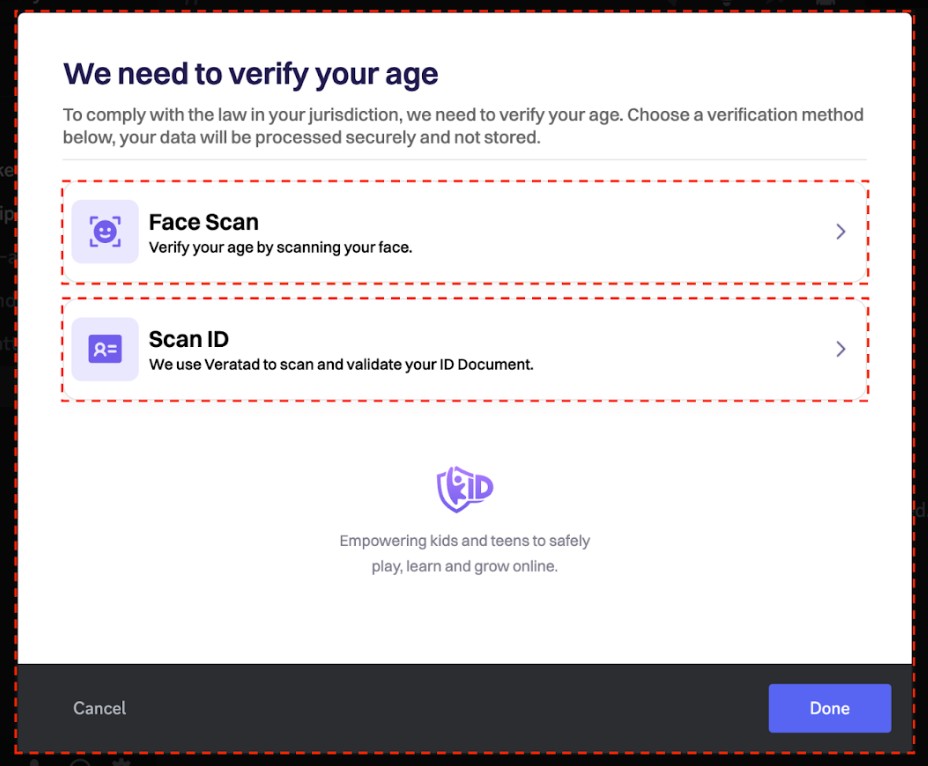928x766 pixels.
Task: Click the text play, learn and grow online
Action: [464, 565]
